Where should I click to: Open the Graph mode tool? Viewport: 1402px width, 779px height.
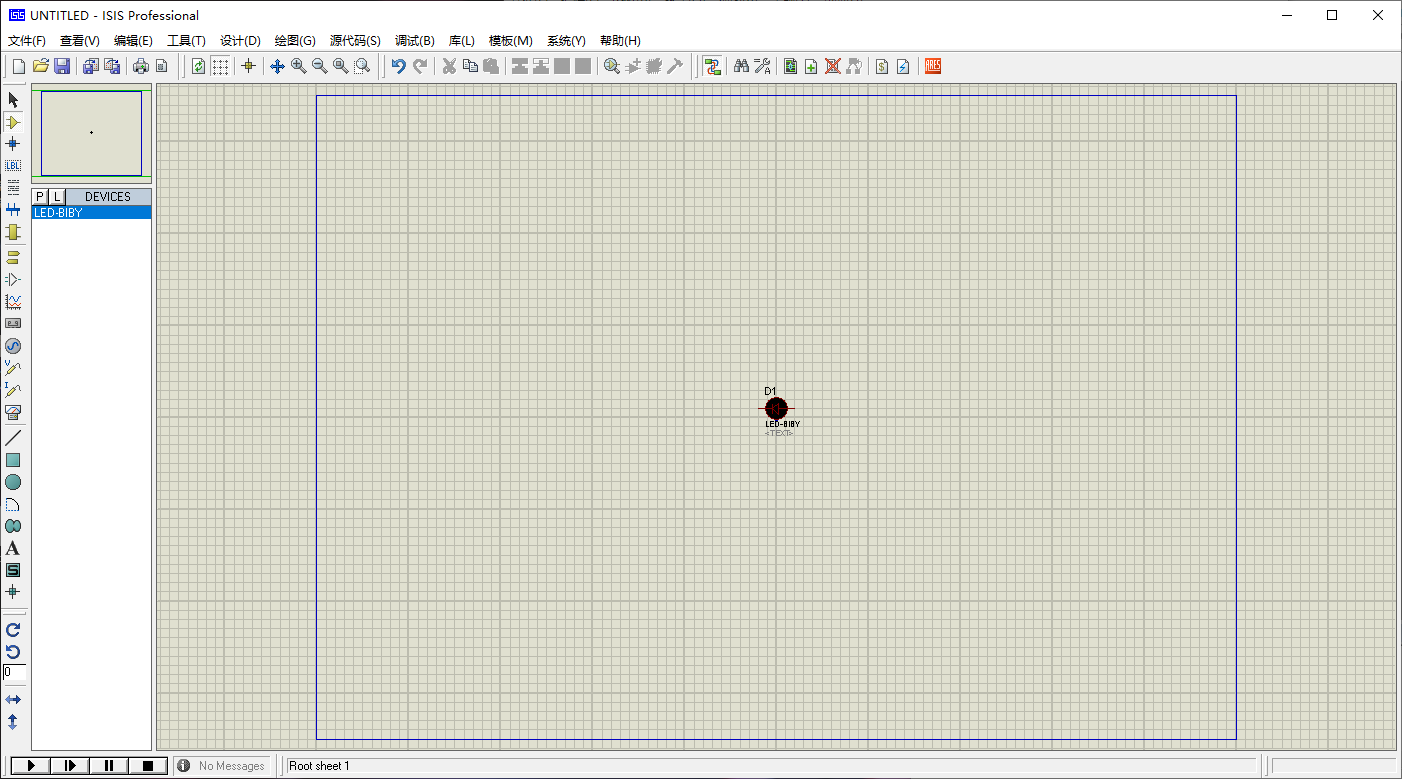pos(13,301)
